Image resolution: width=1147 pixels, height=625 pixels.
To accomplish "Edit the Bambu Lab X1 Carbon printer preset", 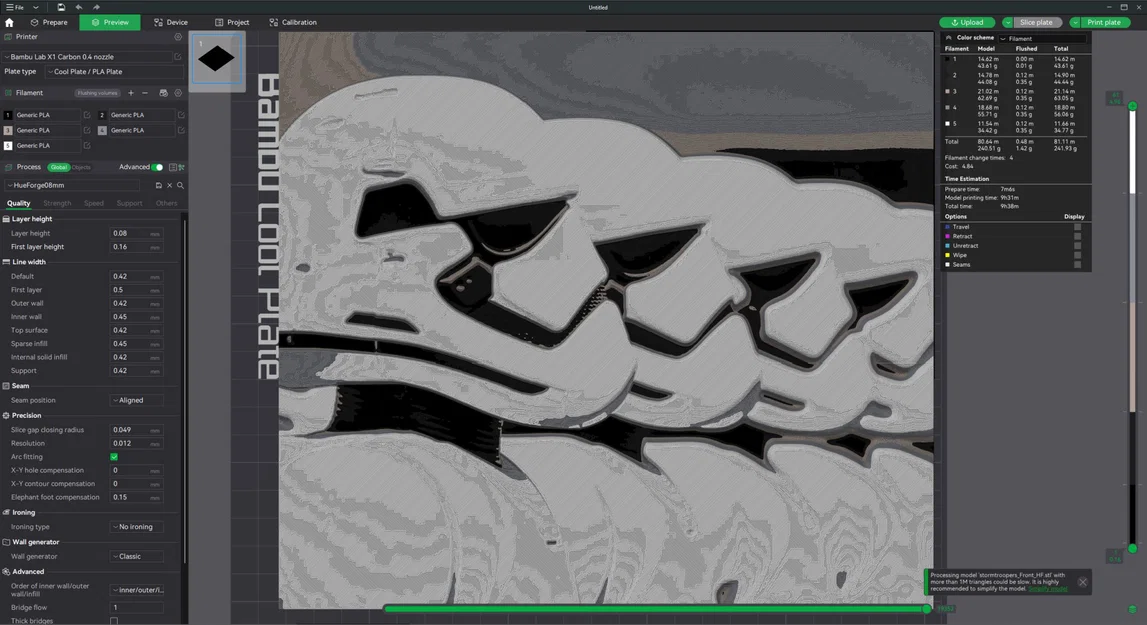I will 178,56.
